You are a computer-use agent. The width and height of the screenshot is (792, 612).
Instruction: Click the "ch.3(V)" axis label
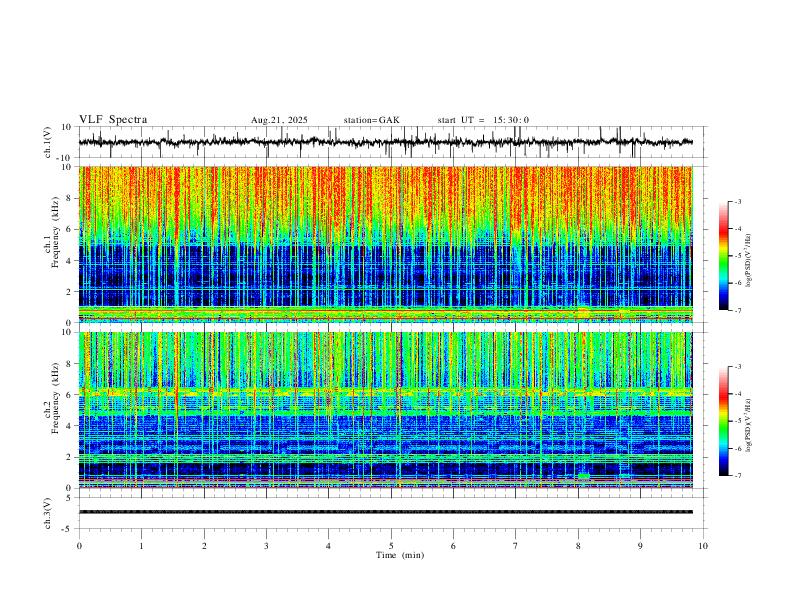[48, 514]
